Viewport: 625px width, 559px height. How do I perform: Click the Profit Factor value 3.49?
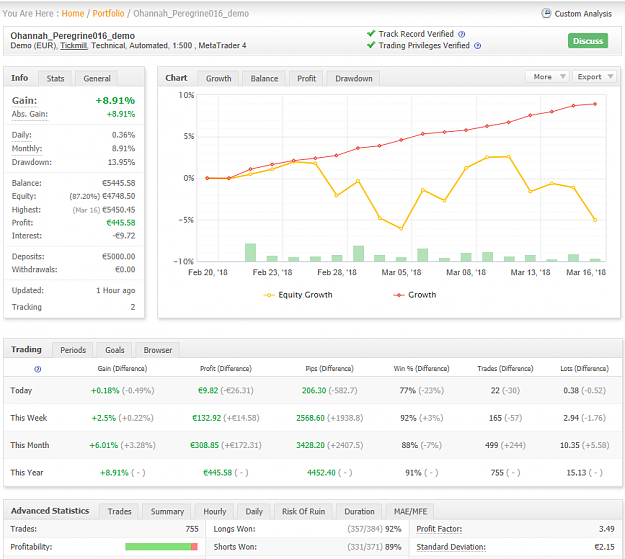[x=606, y=529]
